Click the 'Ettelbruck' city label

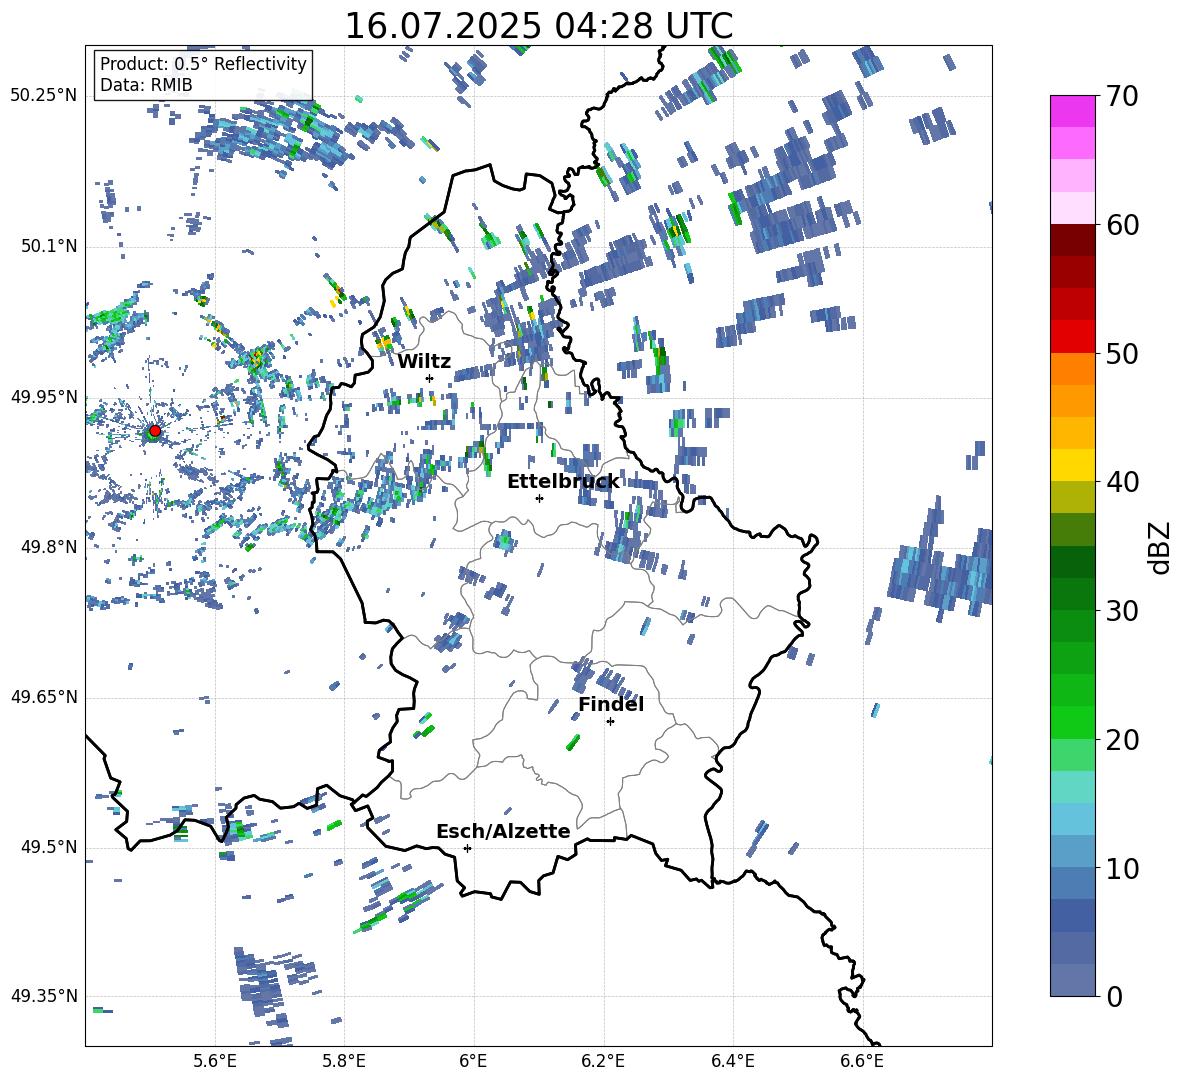563,482
